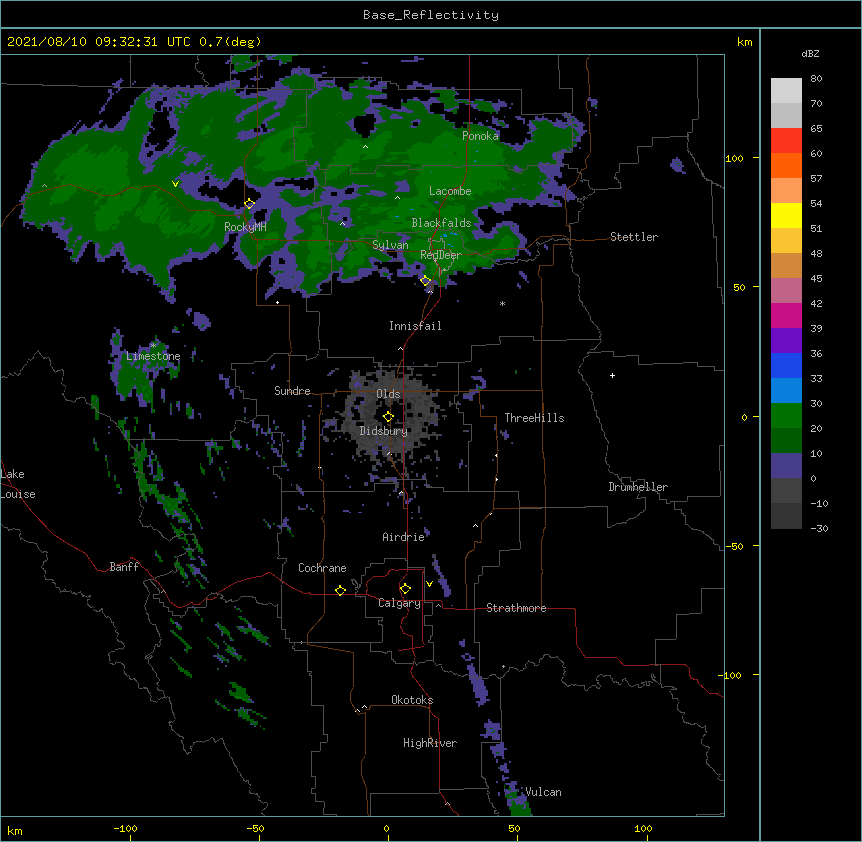The width and height of the screenshot is (862, 842).
Task: Click the Innisfail label
Action: point(415,326)
